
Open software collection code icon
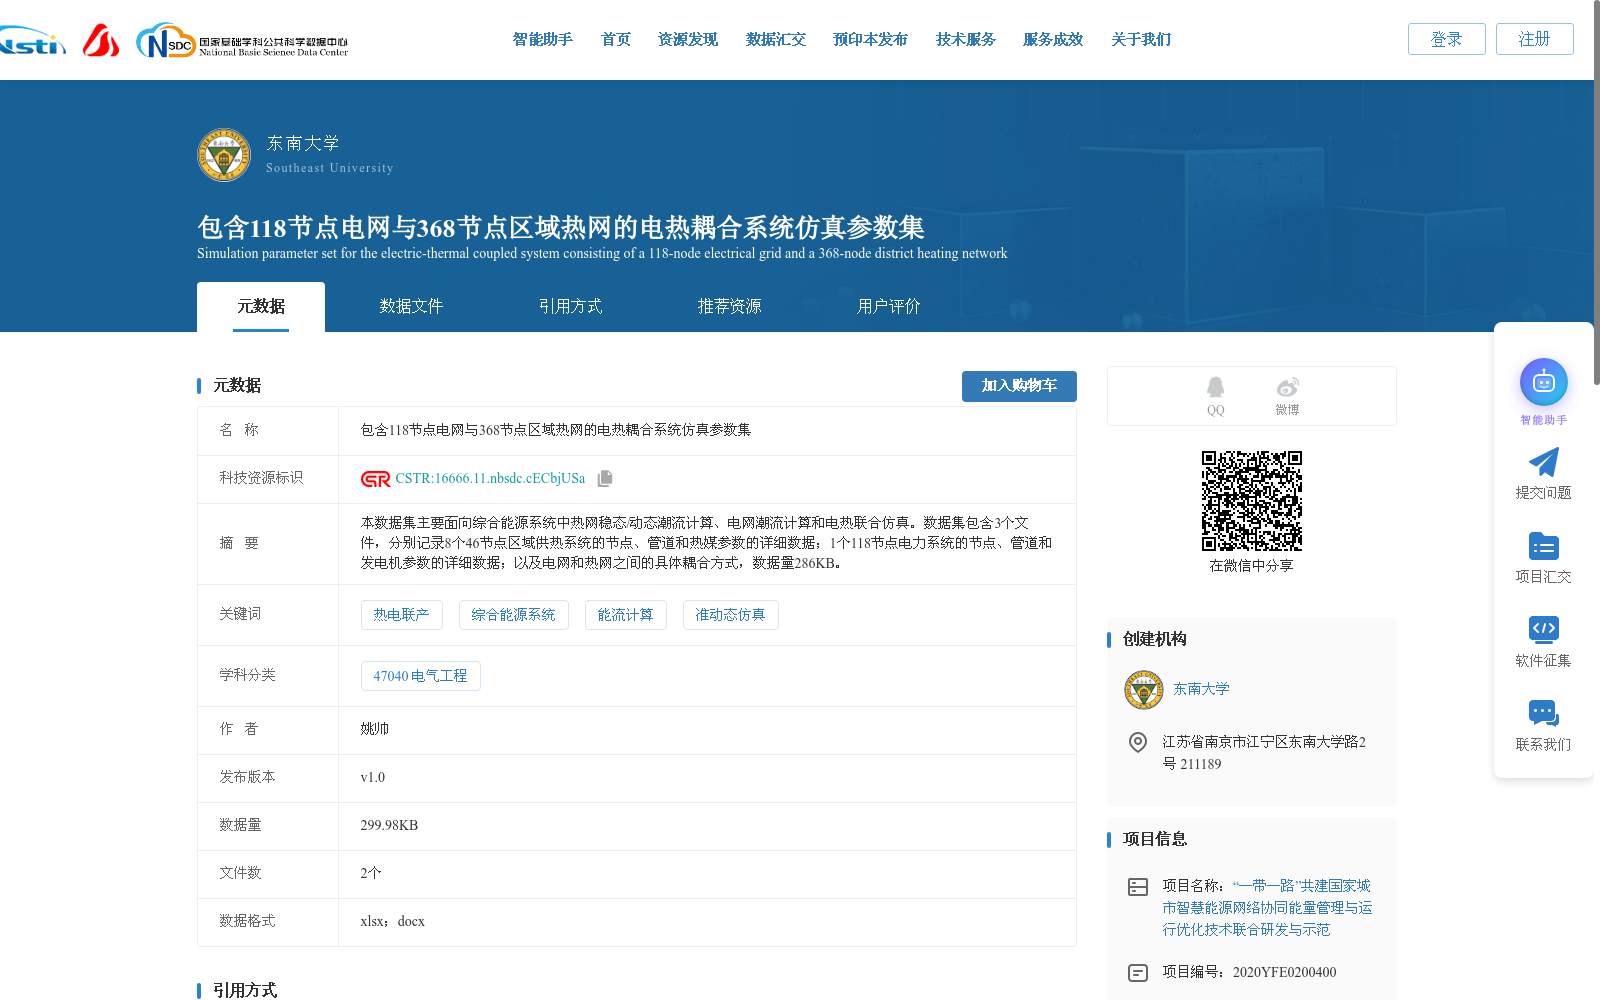(1544, 629)
